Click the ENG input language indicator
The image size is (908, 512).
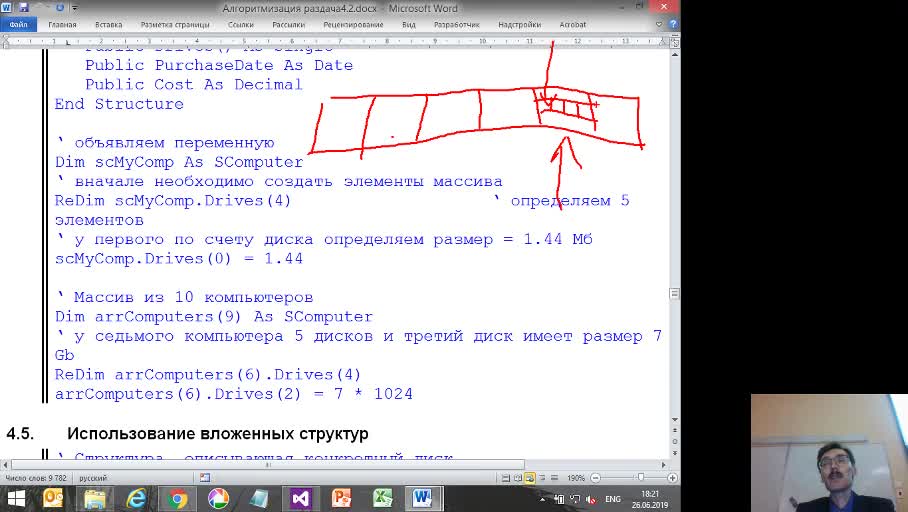pos(613,499)
